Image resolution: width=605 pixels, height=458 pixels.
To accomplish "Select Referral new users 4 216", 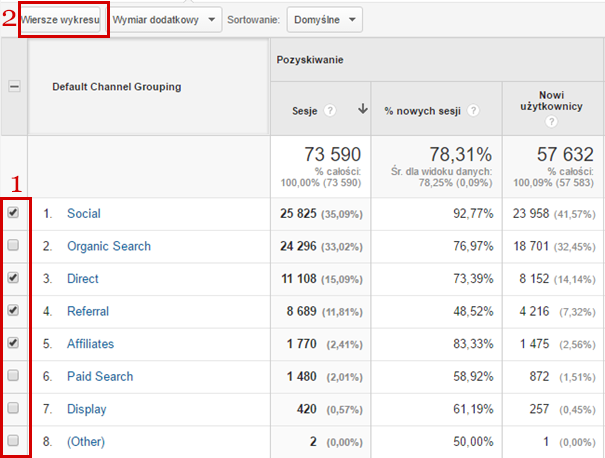I will pyautogui.click(x=534, y=311).
